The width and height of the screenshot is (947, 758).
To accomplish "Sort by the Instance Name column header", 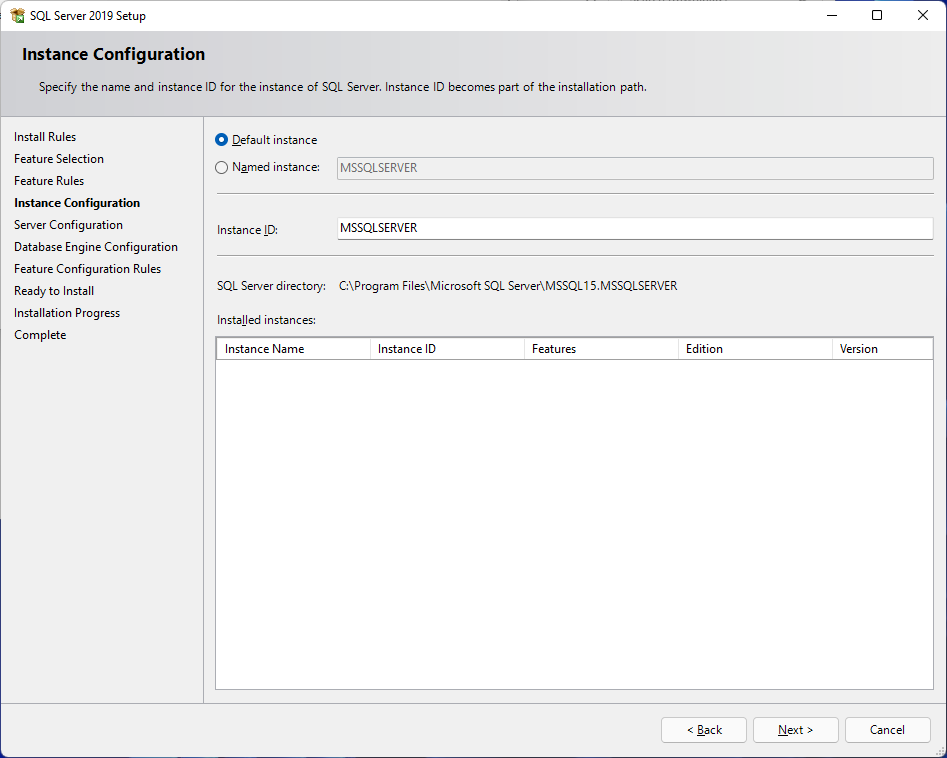I will click(294, 349).
